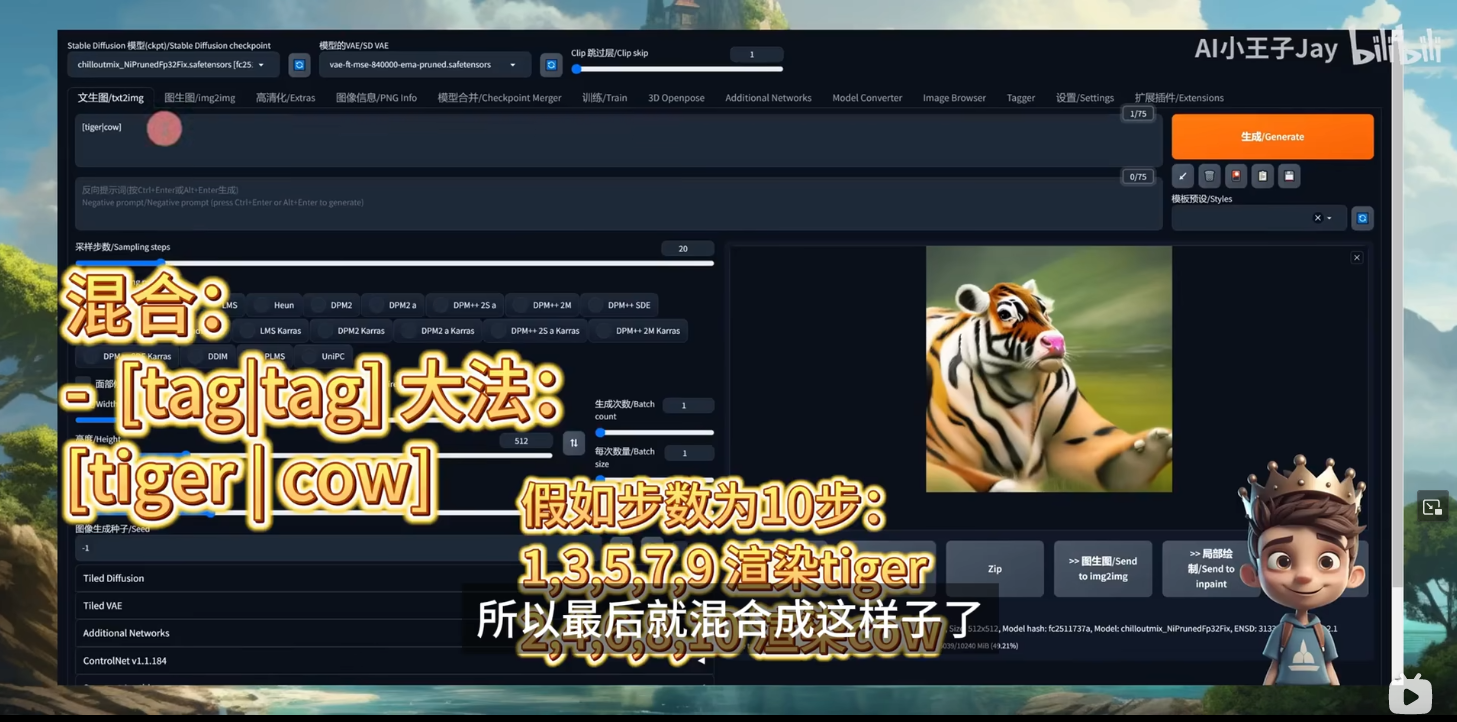Select the DPM2 a Karras sampler
Image resolution: width=1457 pixels, height=722 pixels.
[438, 331]
